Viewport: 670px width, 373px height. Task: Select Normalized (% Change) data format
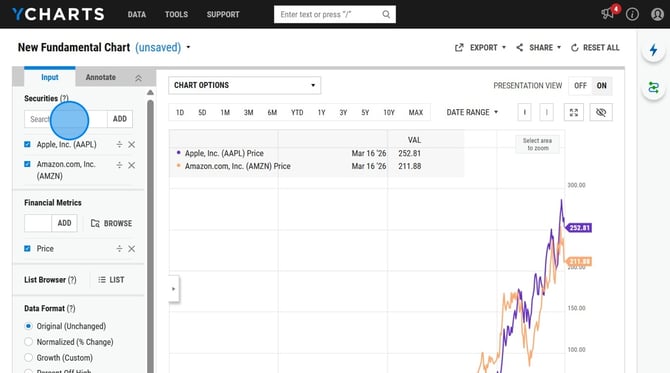coord(28,342)
